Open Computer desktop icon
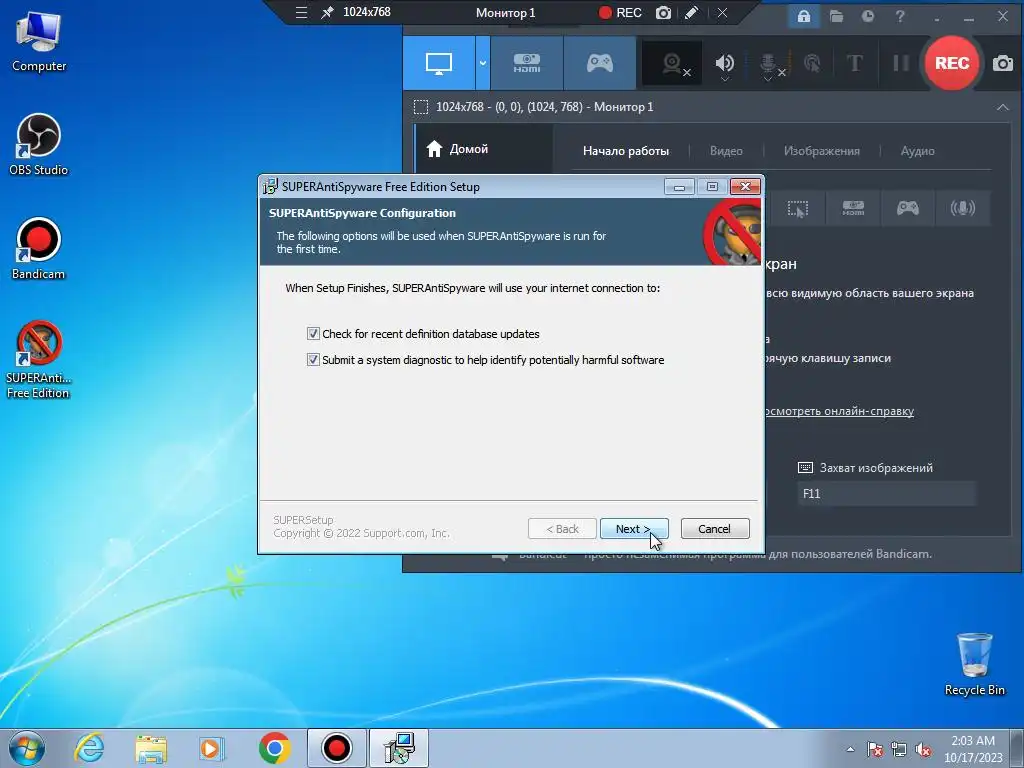Screen dimensions: 1024x768 [x=39, y=41]
